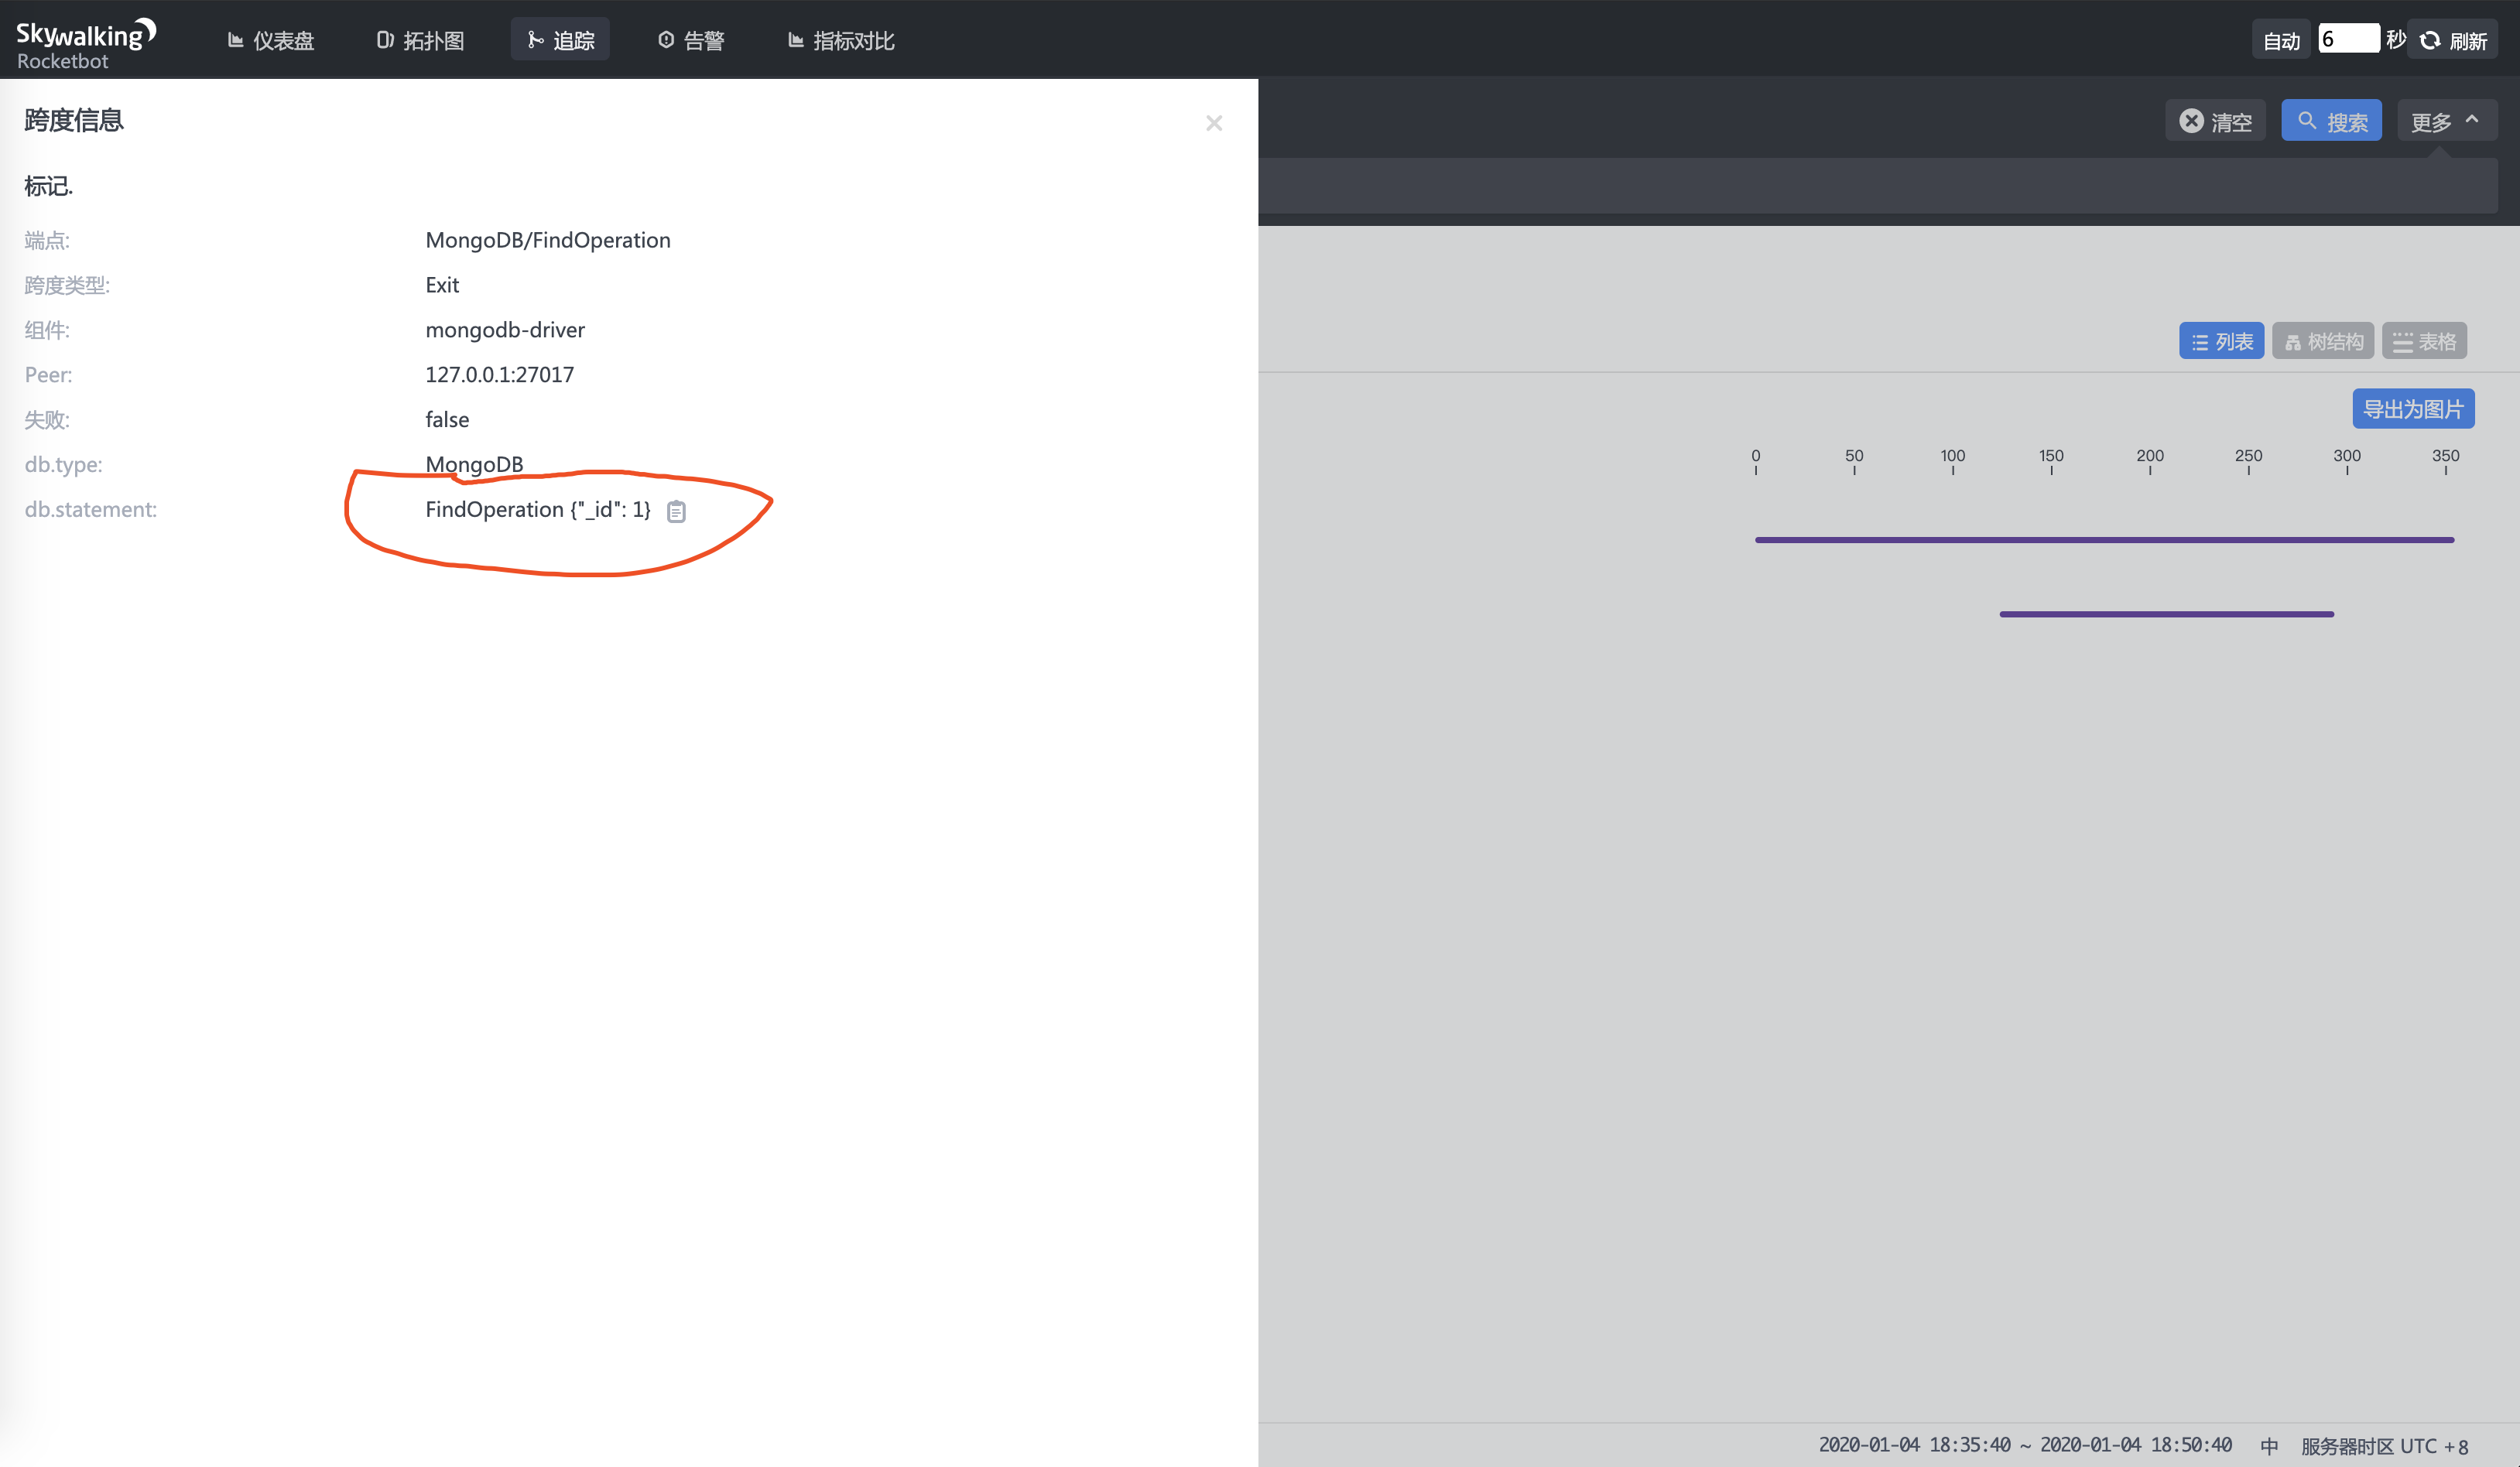Open the time range picker in footer
Screen dimensions: 2520x1467
click(2024, 1445)
